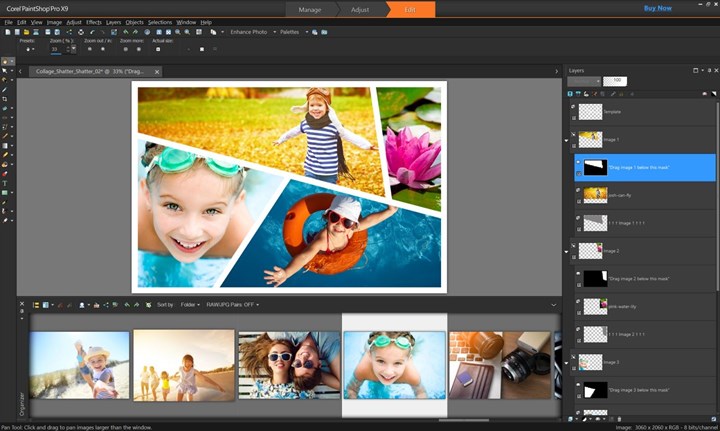Switch to the Manage tab

[311, 9]
